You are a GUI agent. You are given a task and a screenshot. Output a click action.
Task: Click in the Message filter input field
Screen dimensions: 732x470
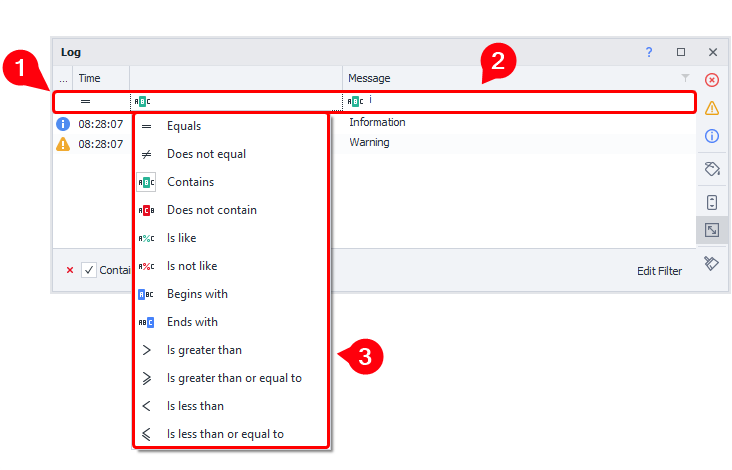[520, 101]
